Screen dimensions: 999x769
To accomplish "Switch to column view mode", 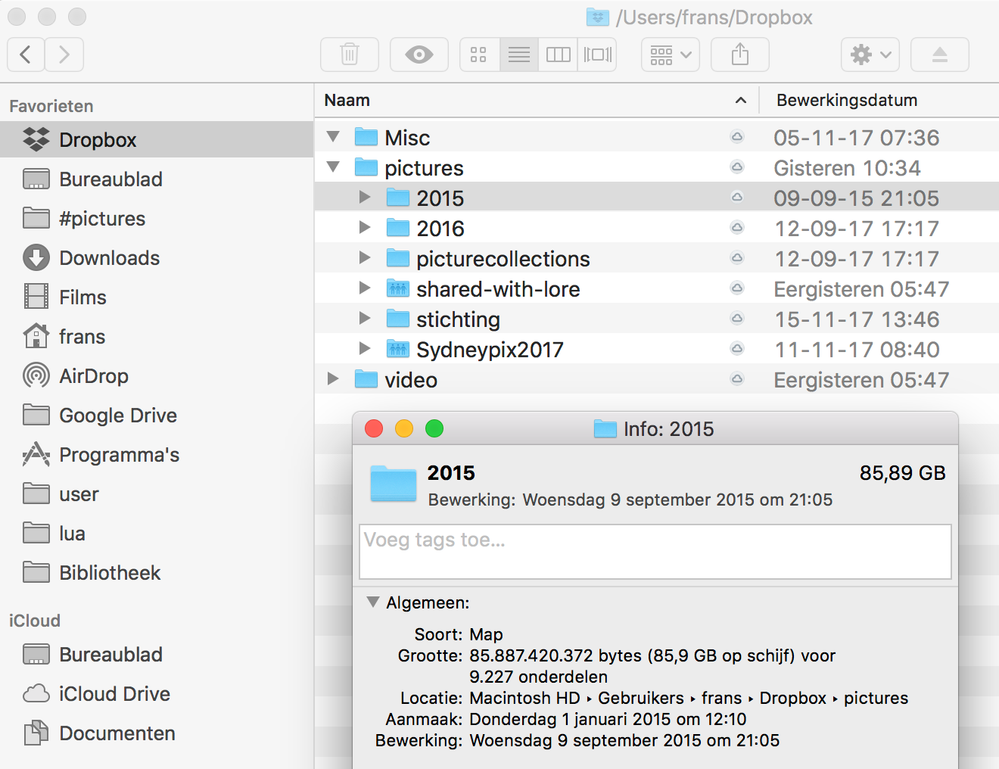I will pos(558,55).
